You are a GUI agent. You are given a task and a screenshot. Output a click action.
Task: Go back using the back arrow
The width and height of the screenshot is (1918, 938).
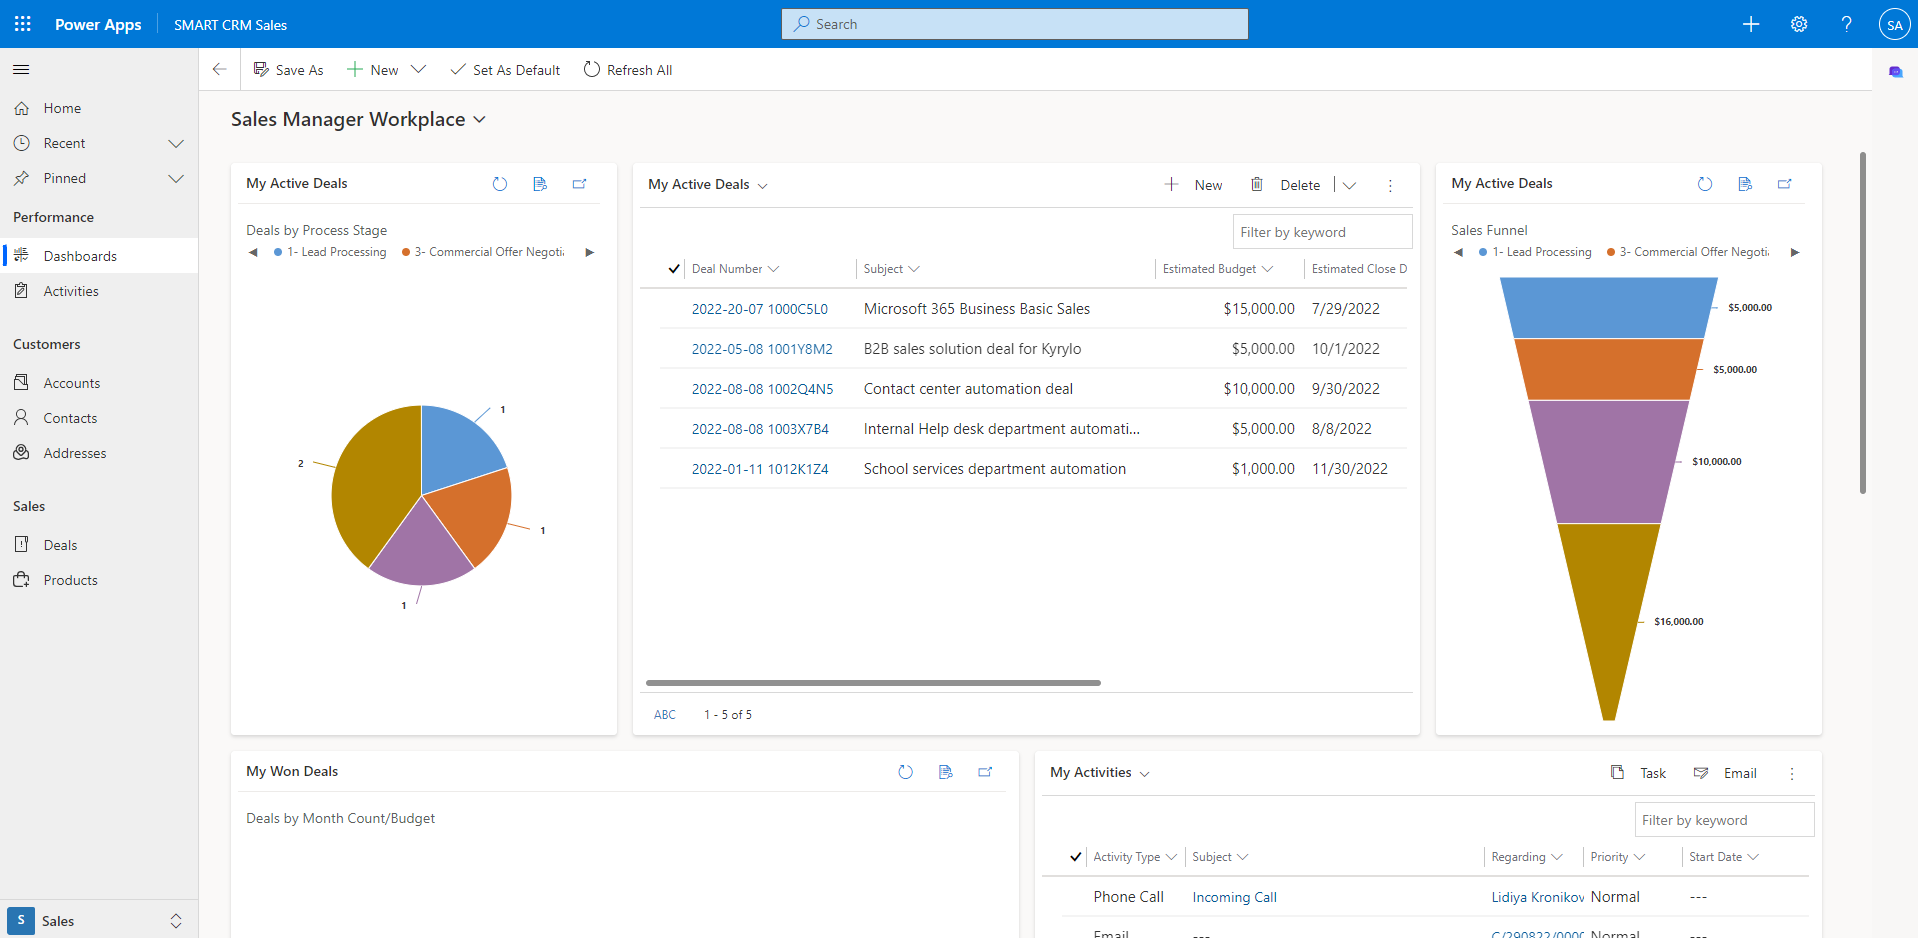pyautogui.click(x=220, y=70)
